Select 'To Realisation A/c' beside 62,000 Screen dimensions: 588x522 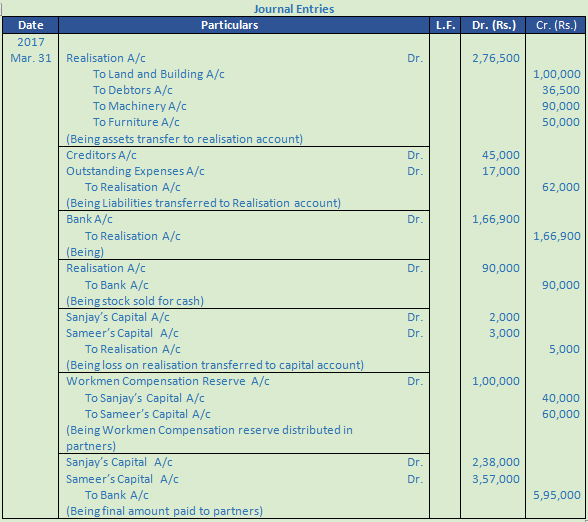coord(133,187)
